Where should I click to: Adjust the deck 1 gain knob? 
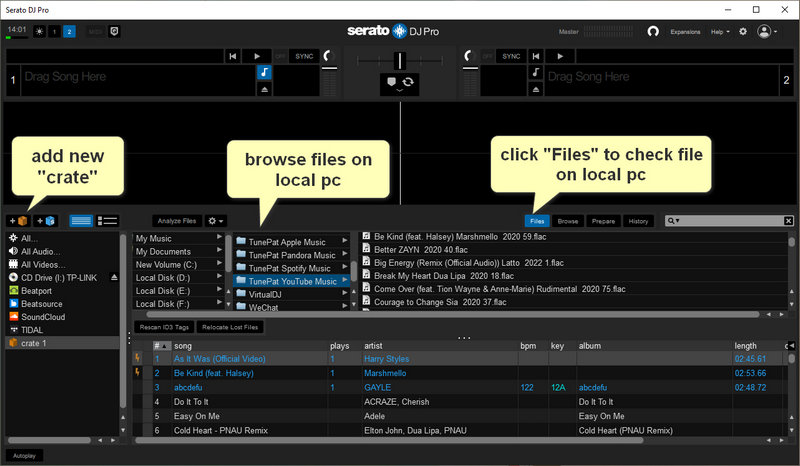tap(329, 56)
